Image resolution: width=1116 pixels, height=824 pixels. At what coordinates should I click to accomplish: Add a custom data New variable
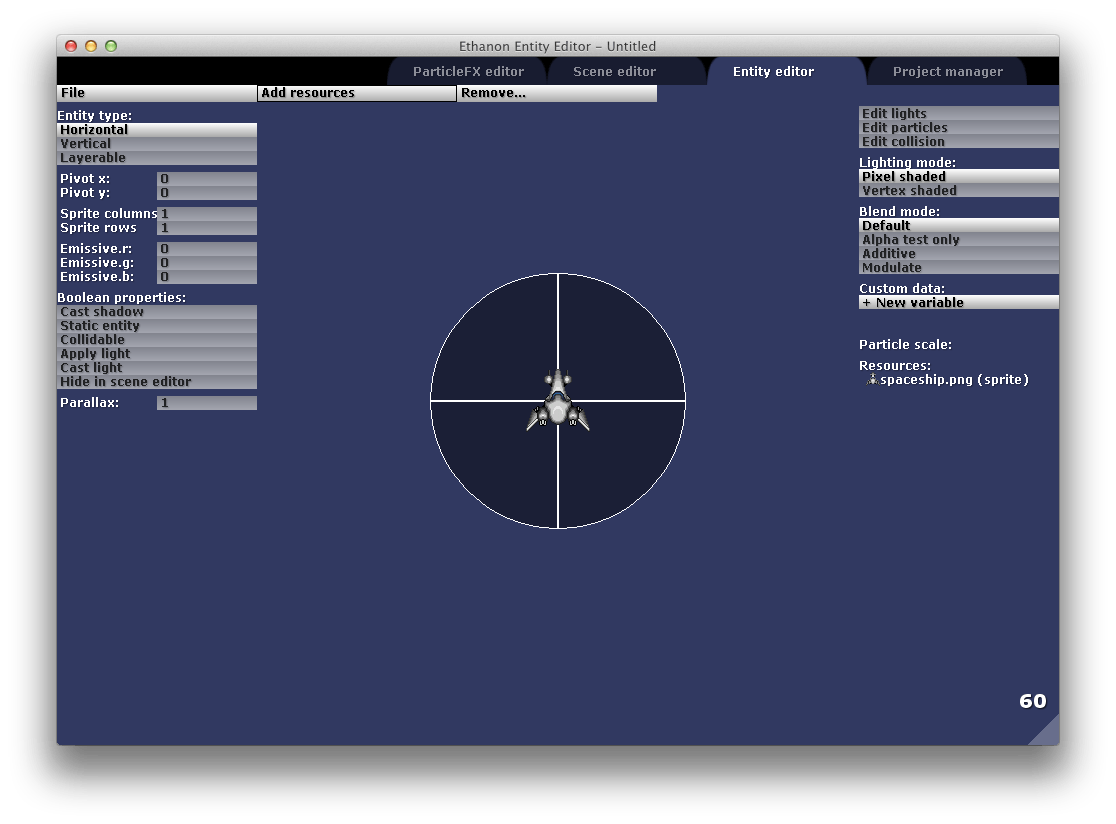pos(958,303)
